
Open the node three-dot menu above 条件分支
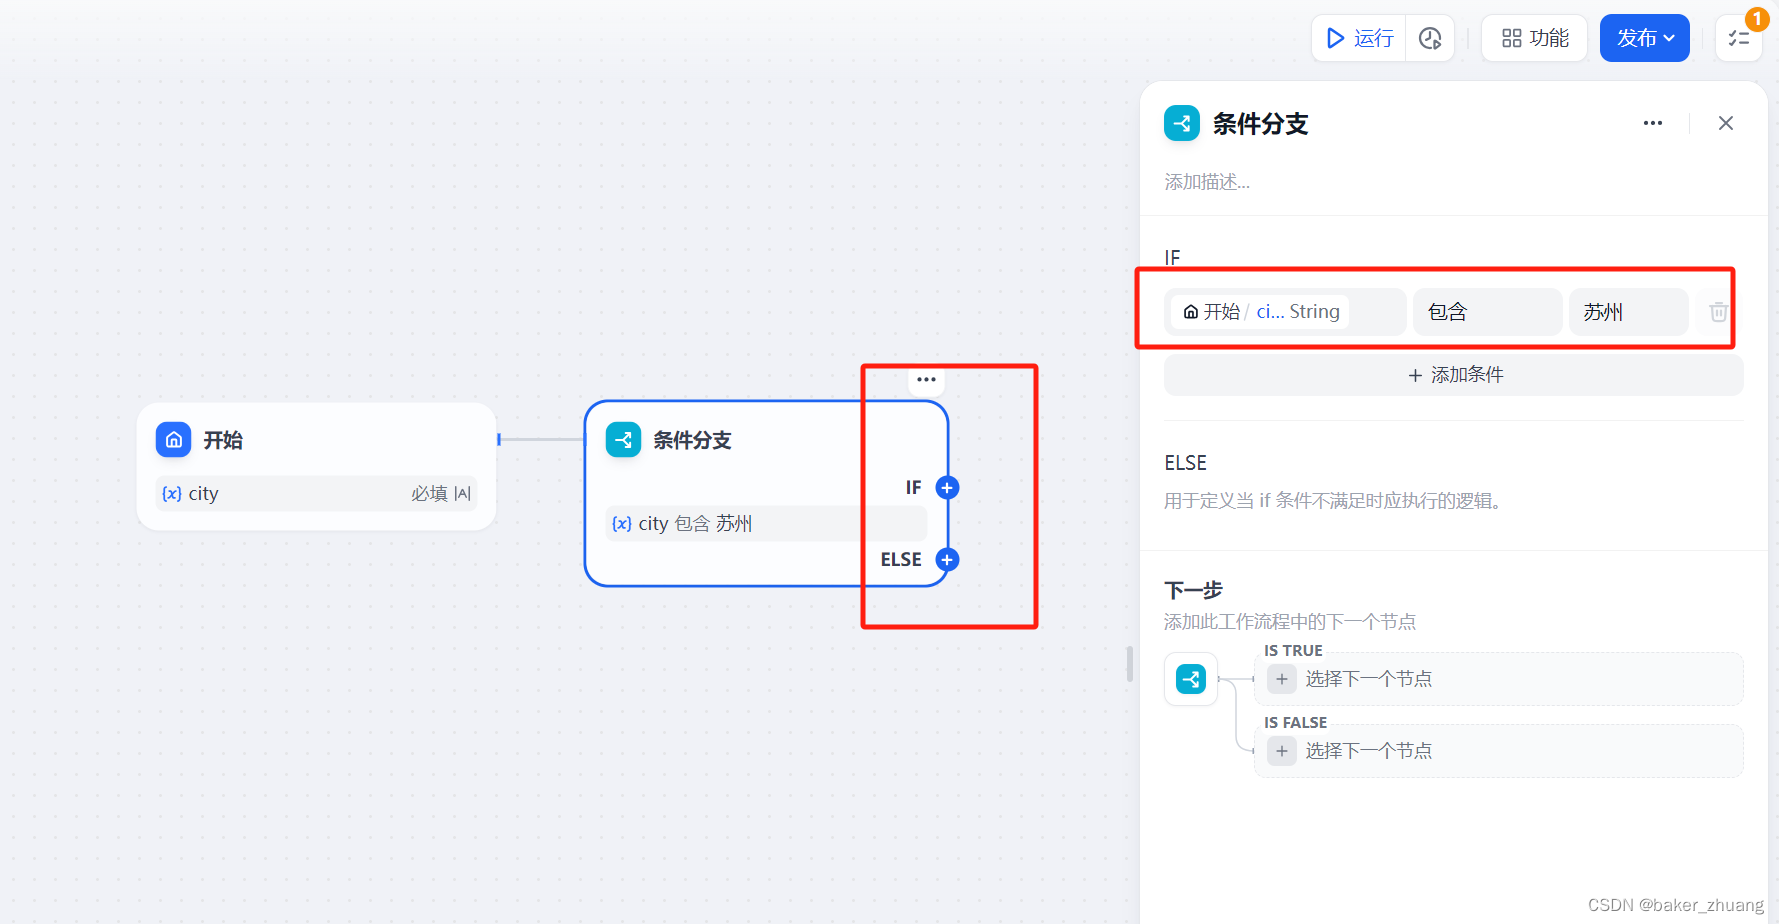point(925,379)
